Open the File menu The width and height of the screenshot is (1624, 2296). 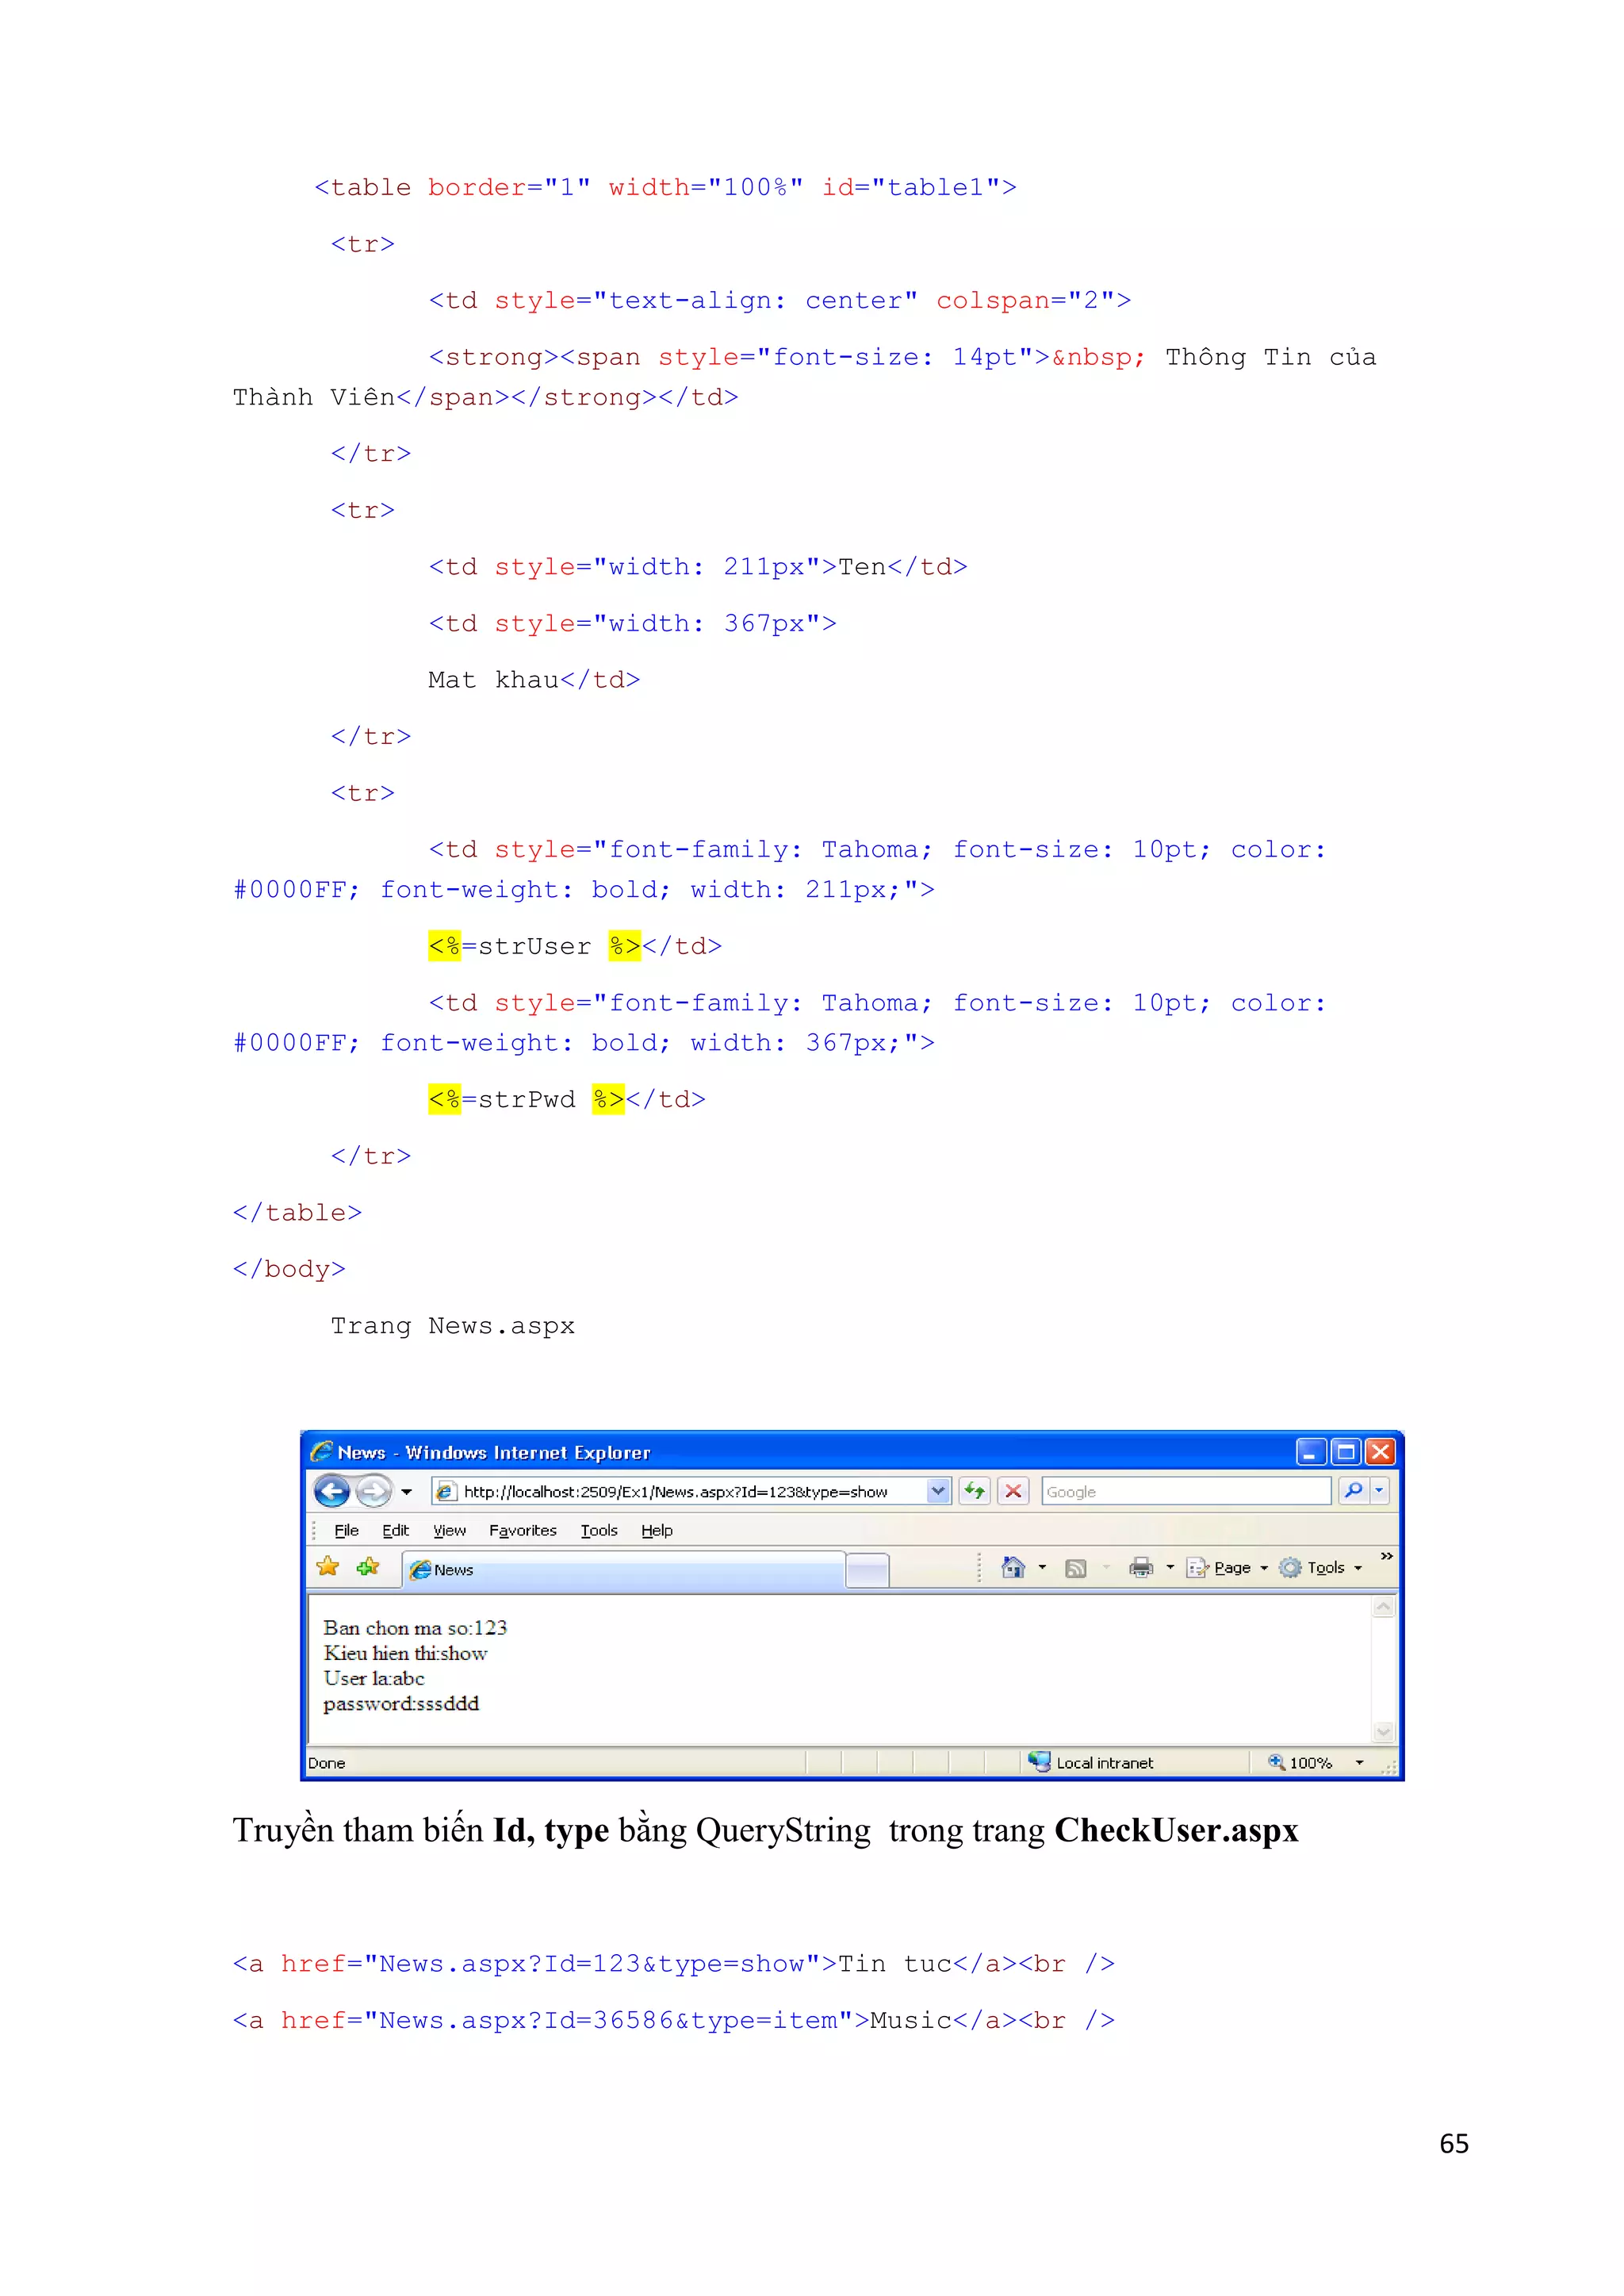tap(346, 1530)
